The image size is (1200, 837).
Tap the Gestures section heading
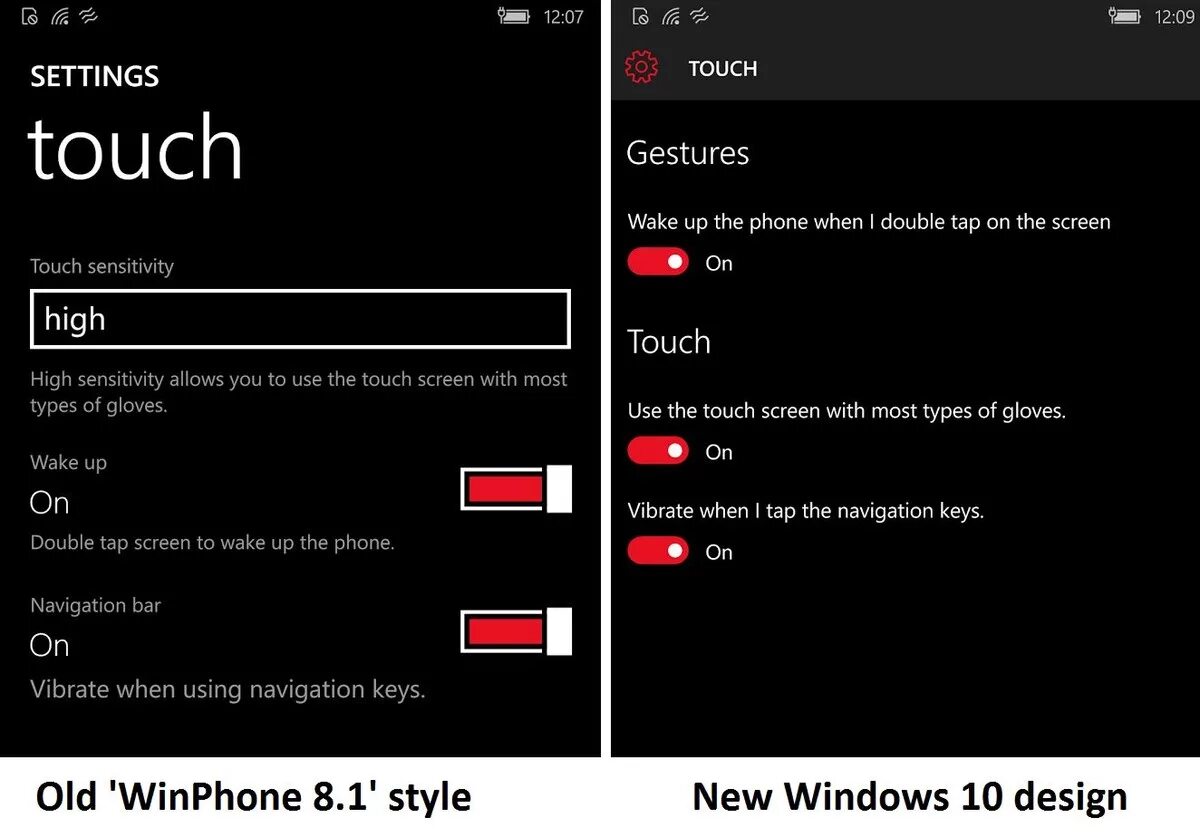pos(688,153)
